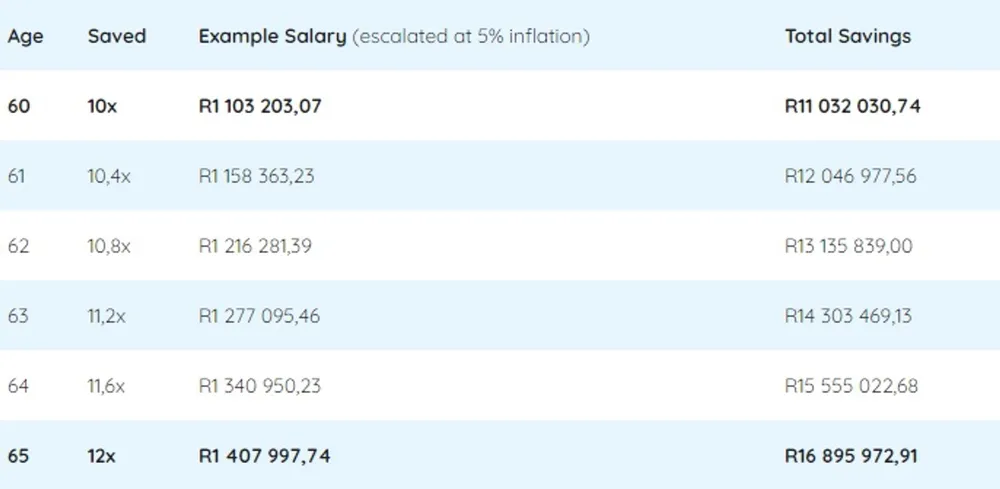Select the age 61 cell

[17, 176]
